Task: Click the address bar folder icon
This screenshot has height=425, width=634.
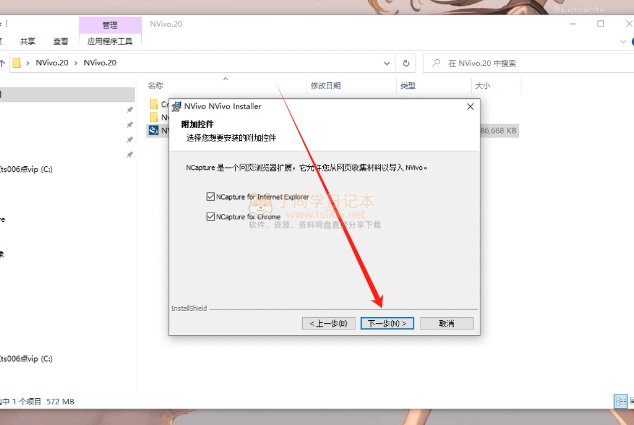Action: point(17,63)
